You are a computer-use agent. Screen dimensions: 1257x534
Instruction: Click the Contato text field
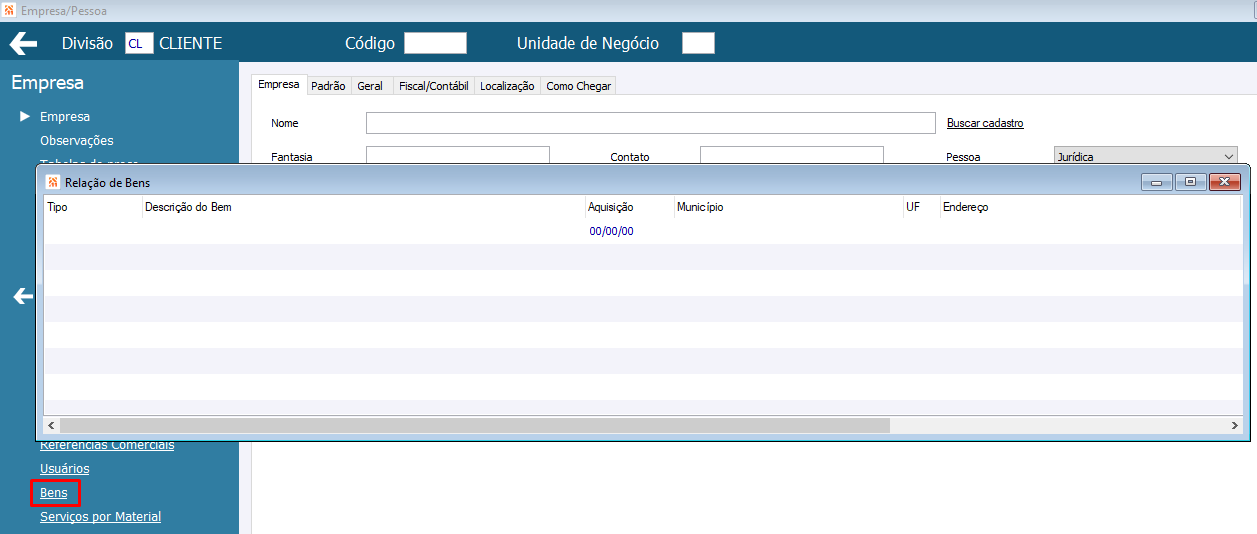tap(792, 156)
